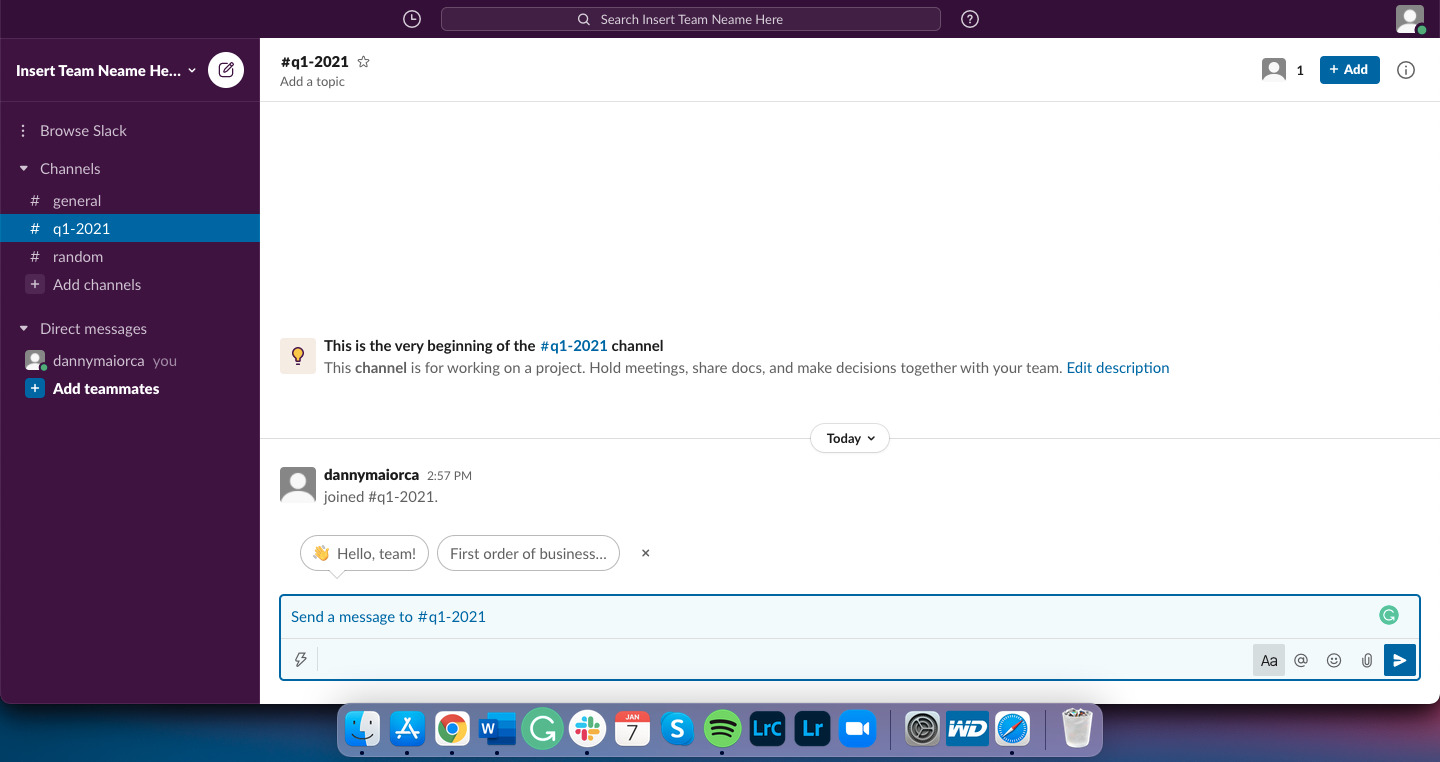This screenshot has height=762, width=1440.
Task: Click the shortcuts lightning bolt icon
Action: click(x=300, y=660)
